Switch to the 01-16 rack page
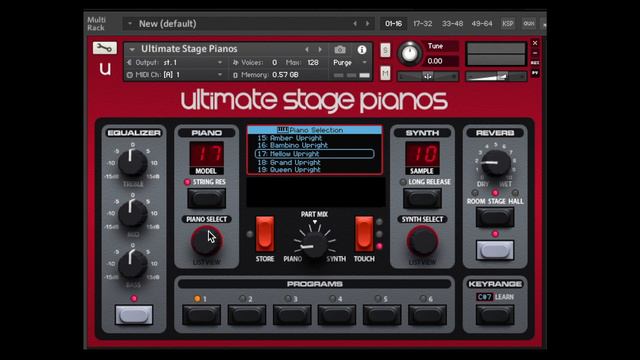This screenshot has height=360, width=640. 393,24
